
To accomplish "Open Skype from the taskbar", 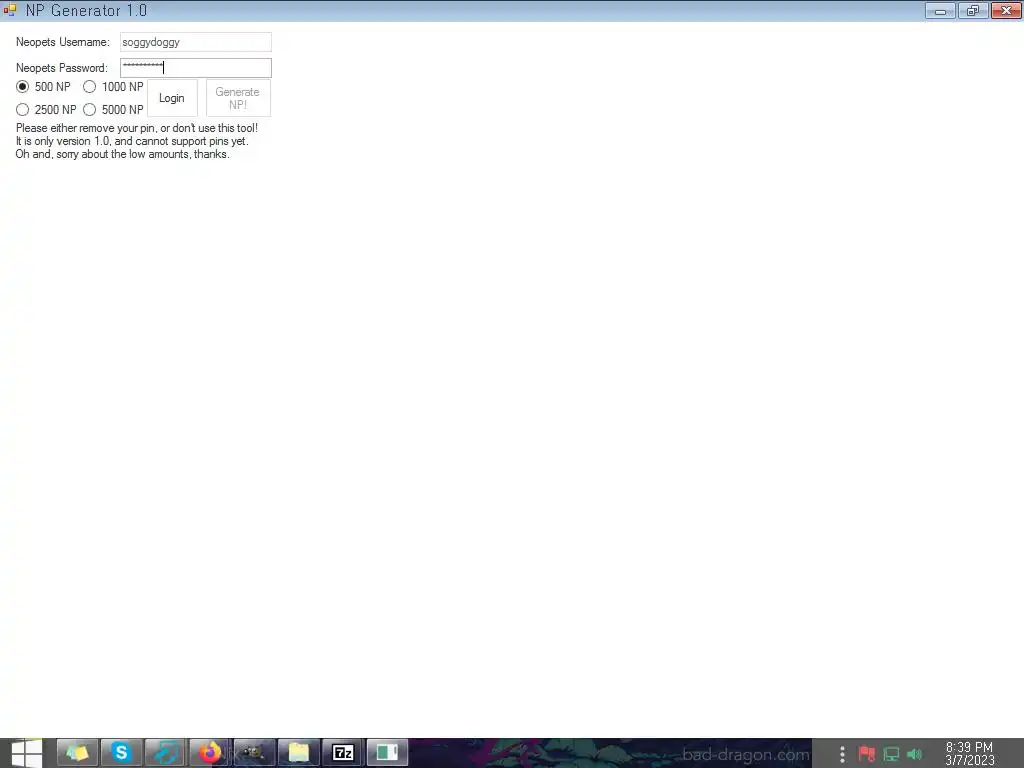I will pyautogui.click(x=121, y=753).
